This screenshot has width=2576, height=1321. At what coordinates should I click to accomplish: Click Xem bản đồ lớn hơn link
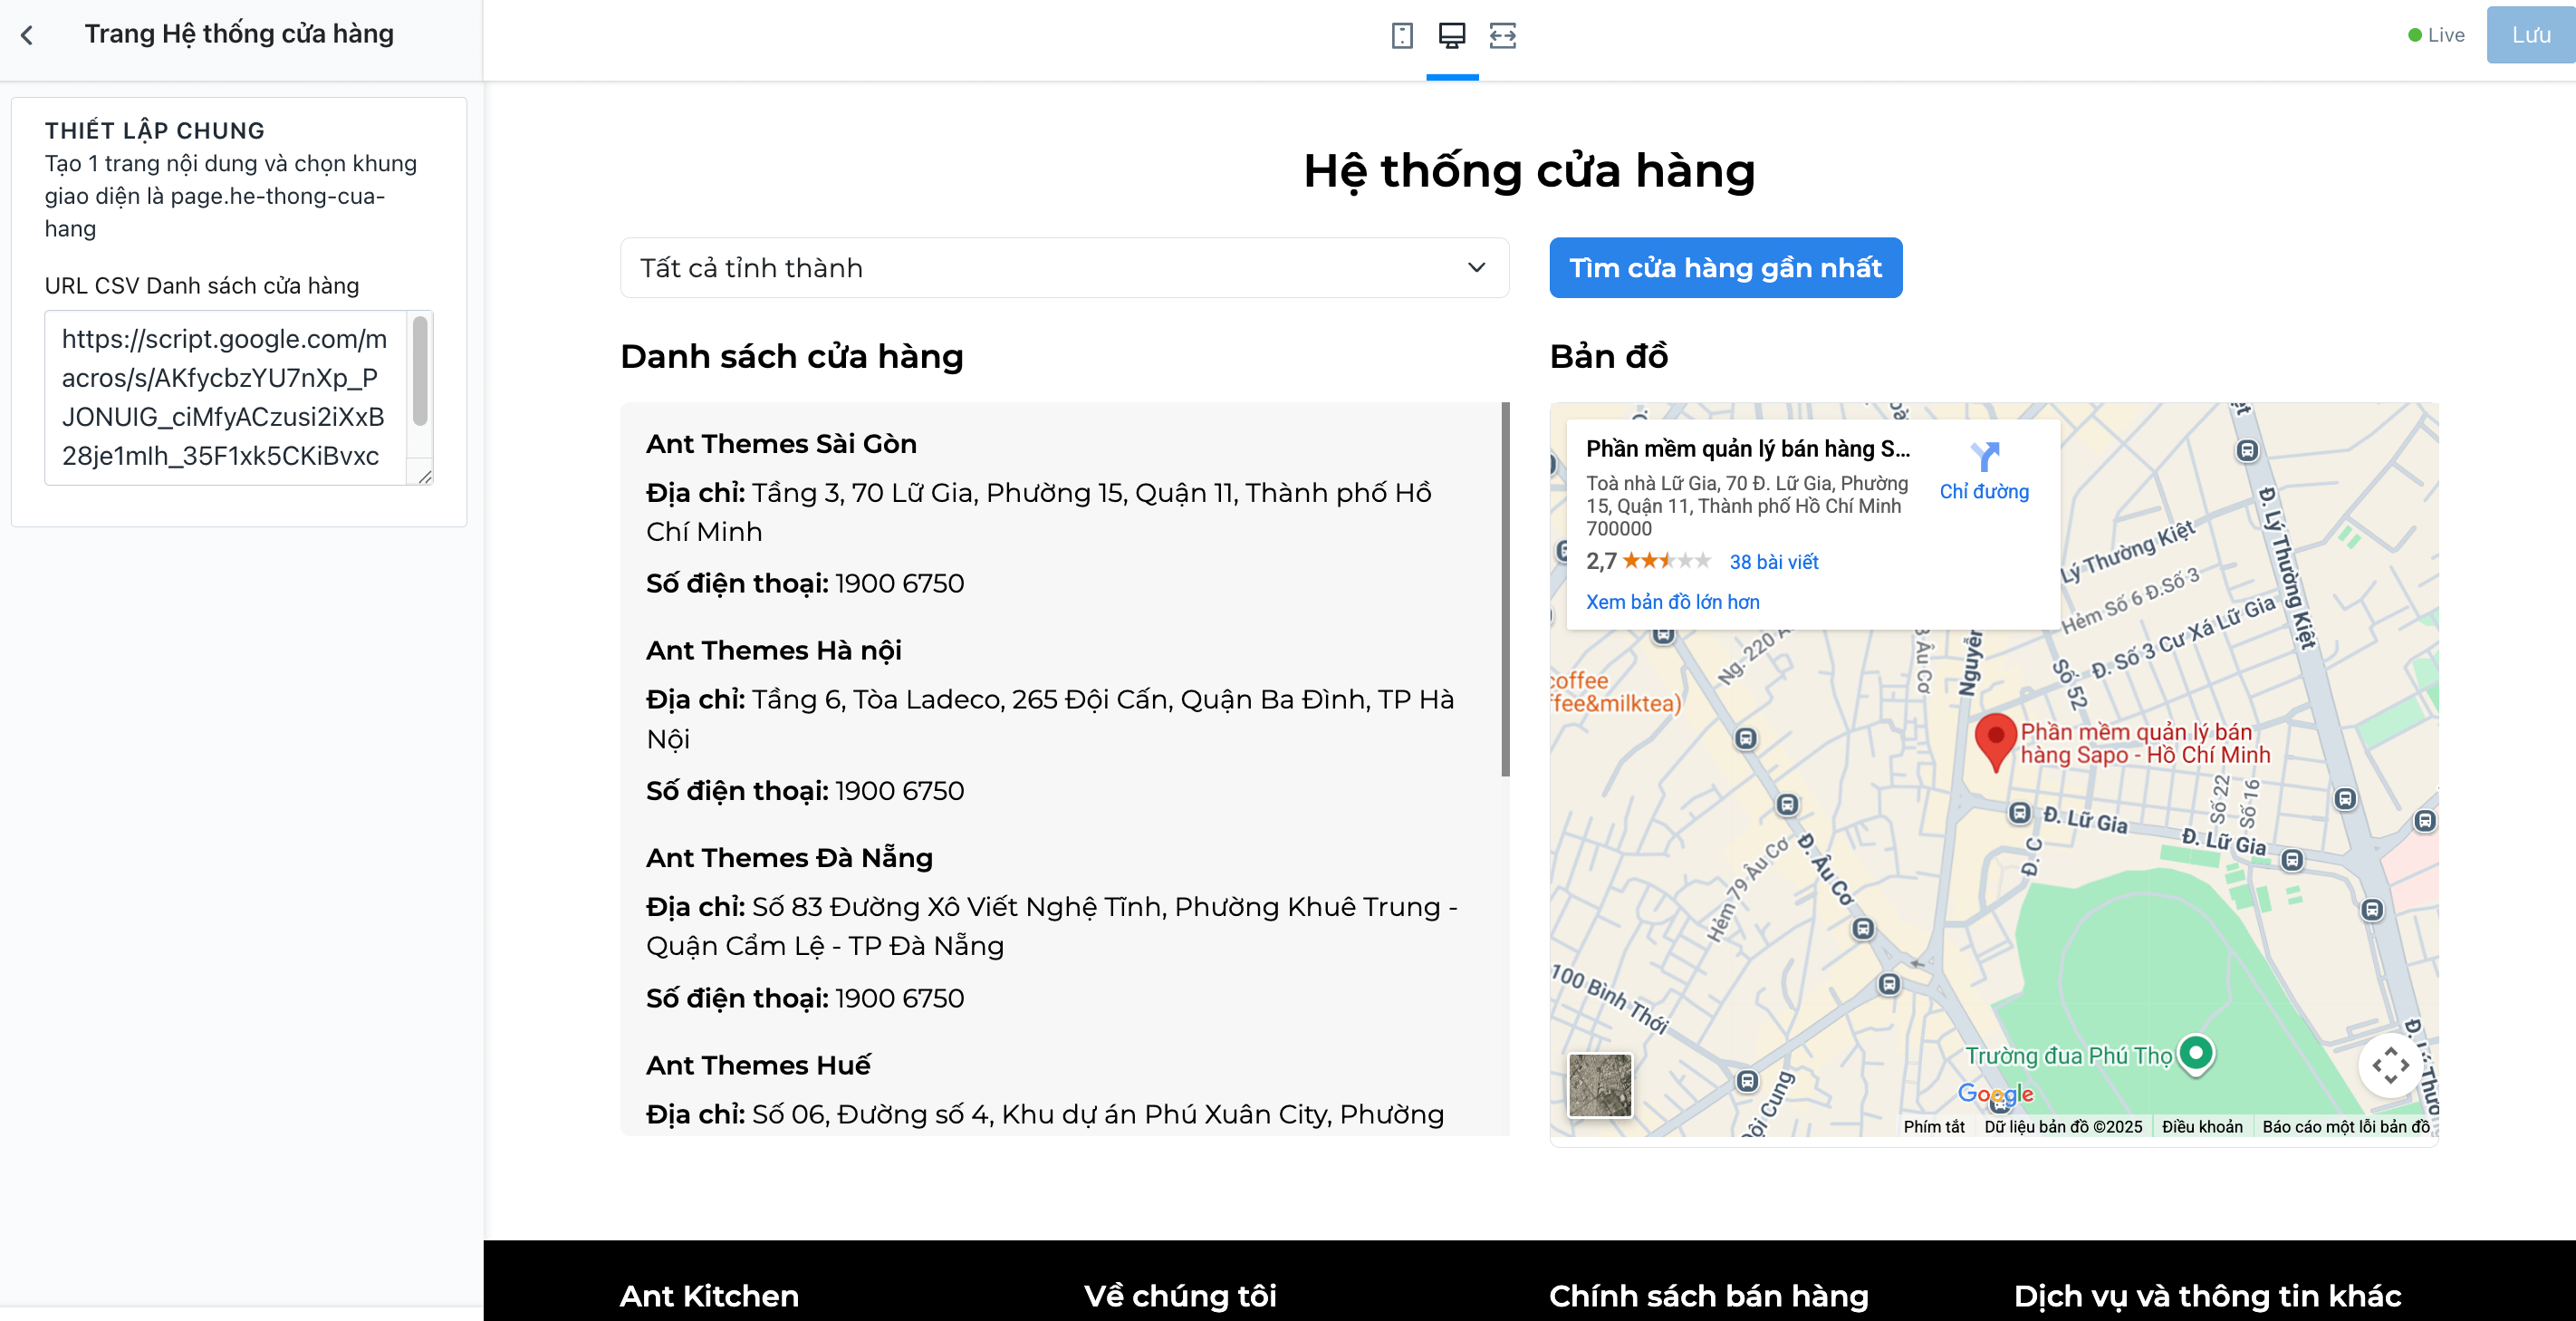click(x=1673, y=602)
